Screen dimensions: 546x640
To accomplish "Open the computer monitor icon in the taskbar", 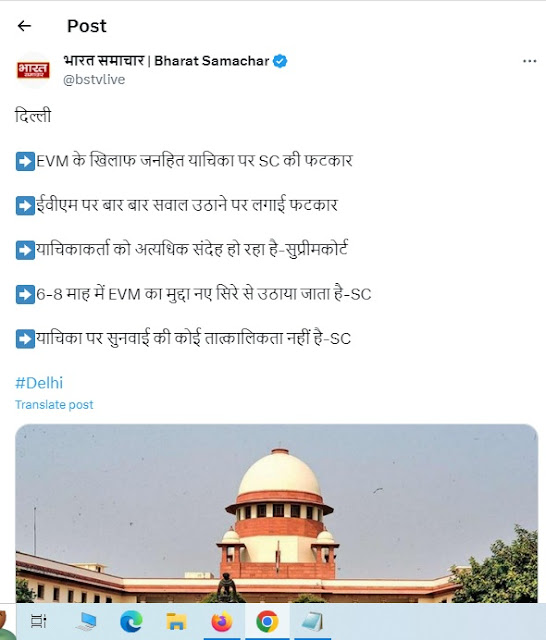I will coord(86,622).
